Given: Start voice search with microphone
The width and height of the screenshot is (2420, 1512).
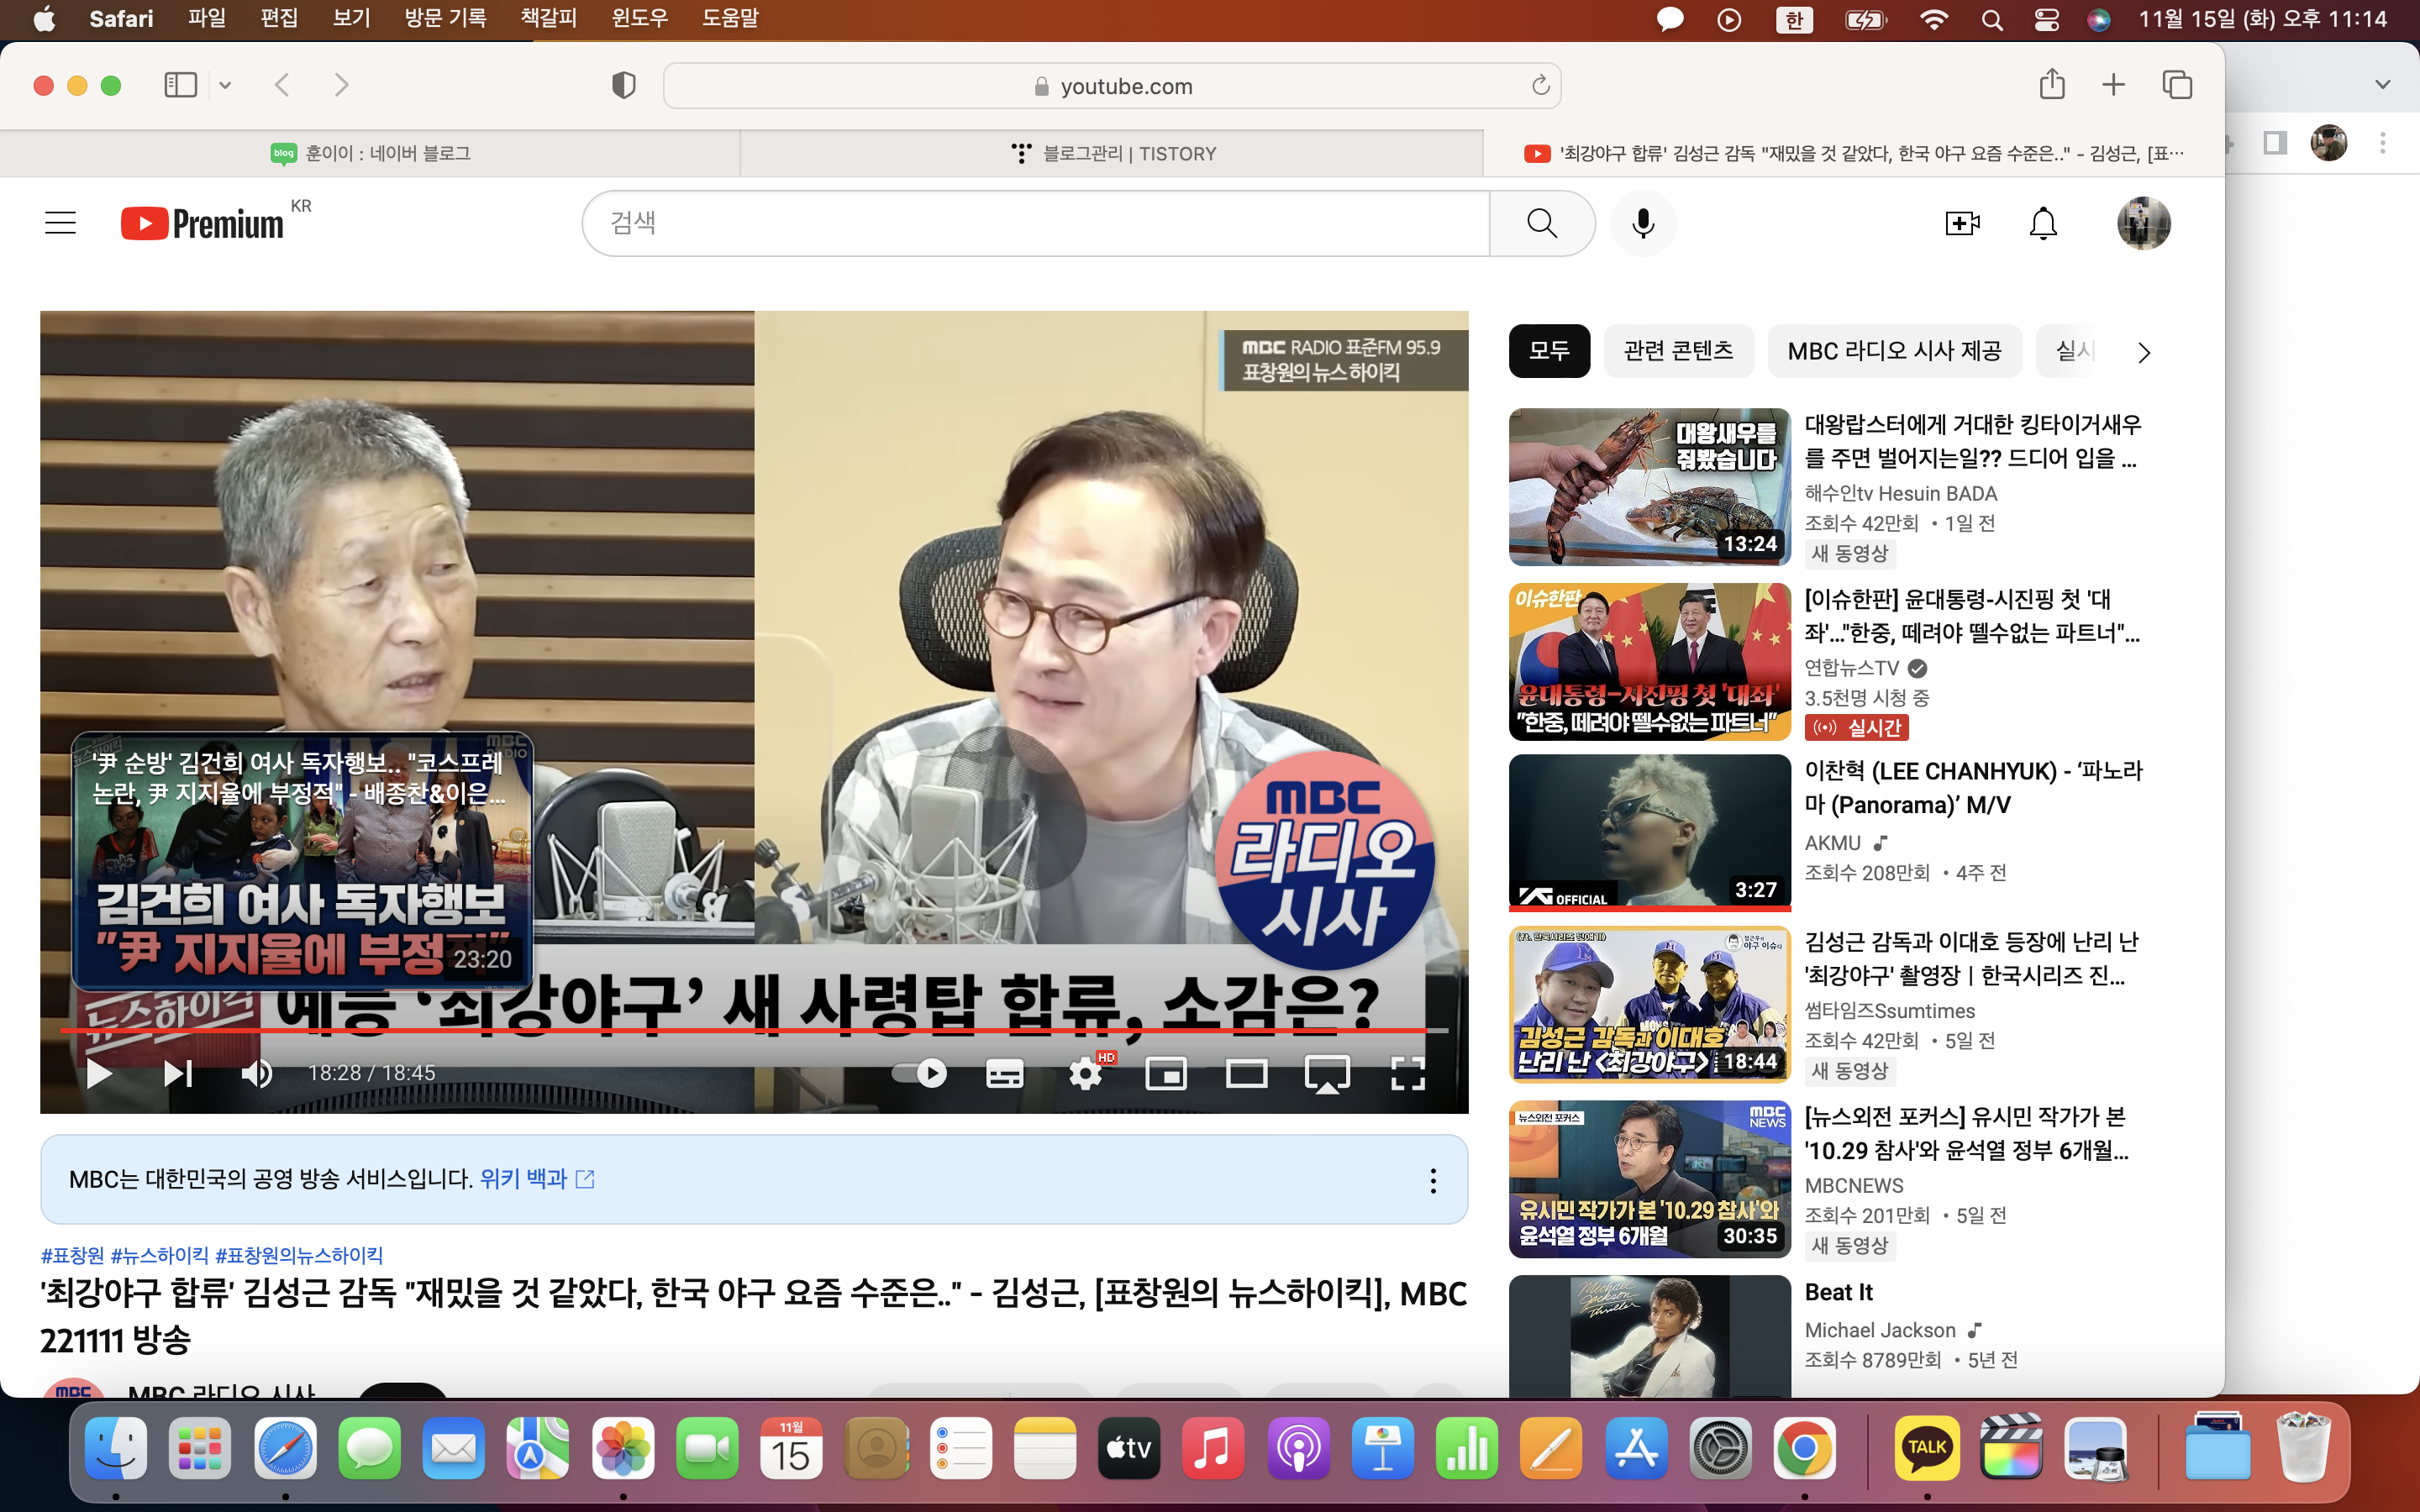Looking at the screenshot, I should [x=1643, y=223].
